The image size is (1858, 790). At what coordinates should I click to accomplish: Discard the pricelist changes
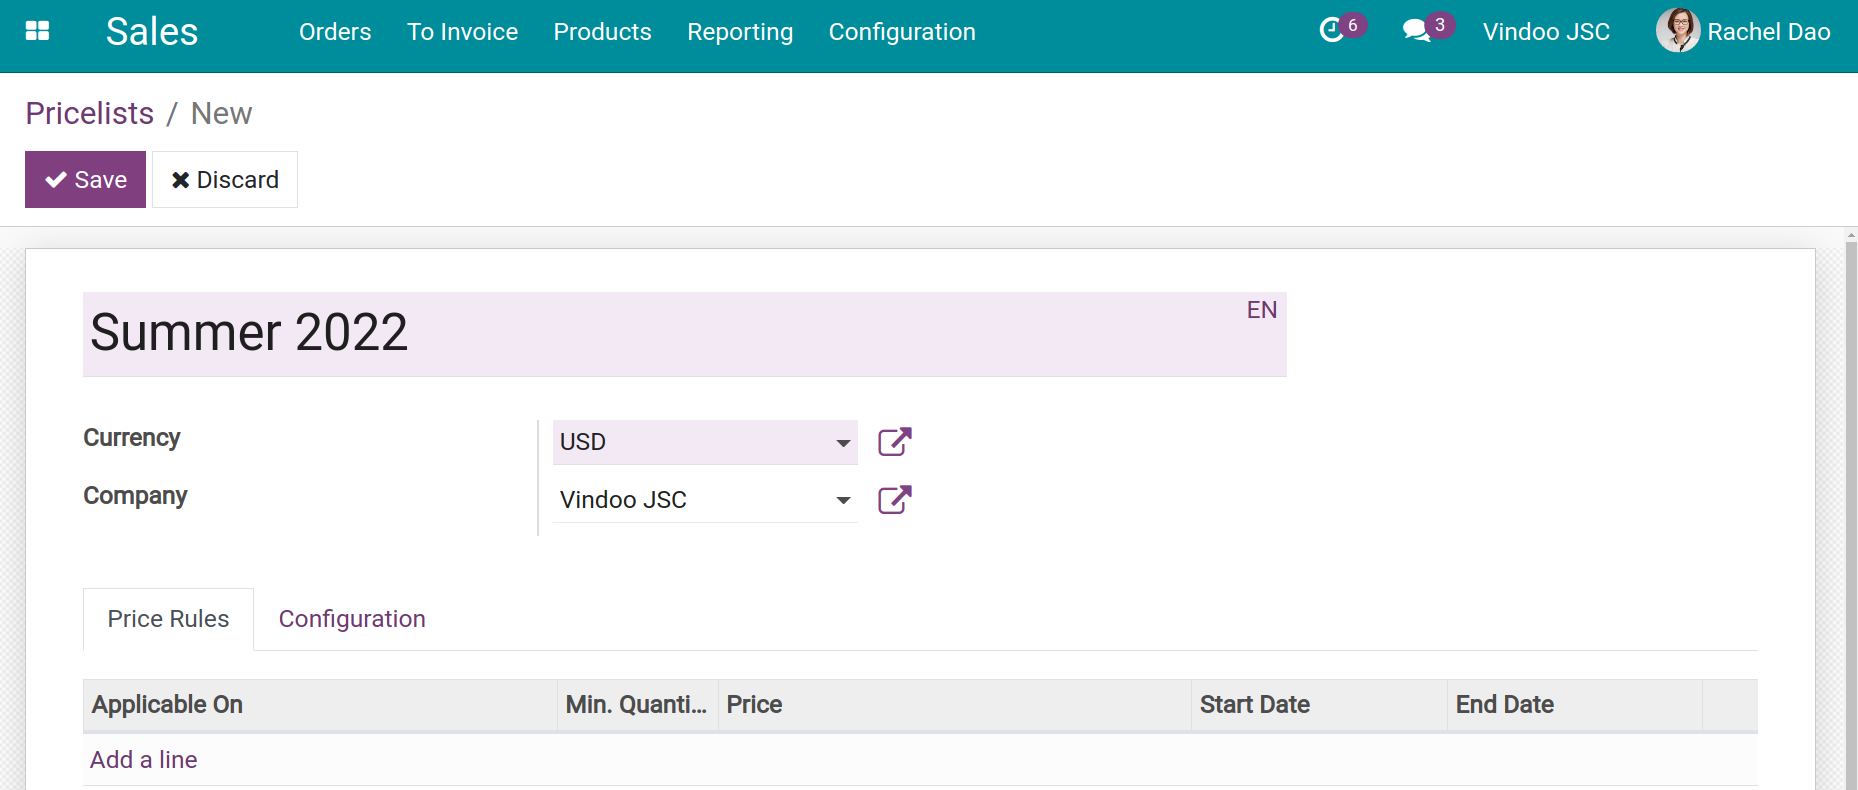[x=225, y=180]
